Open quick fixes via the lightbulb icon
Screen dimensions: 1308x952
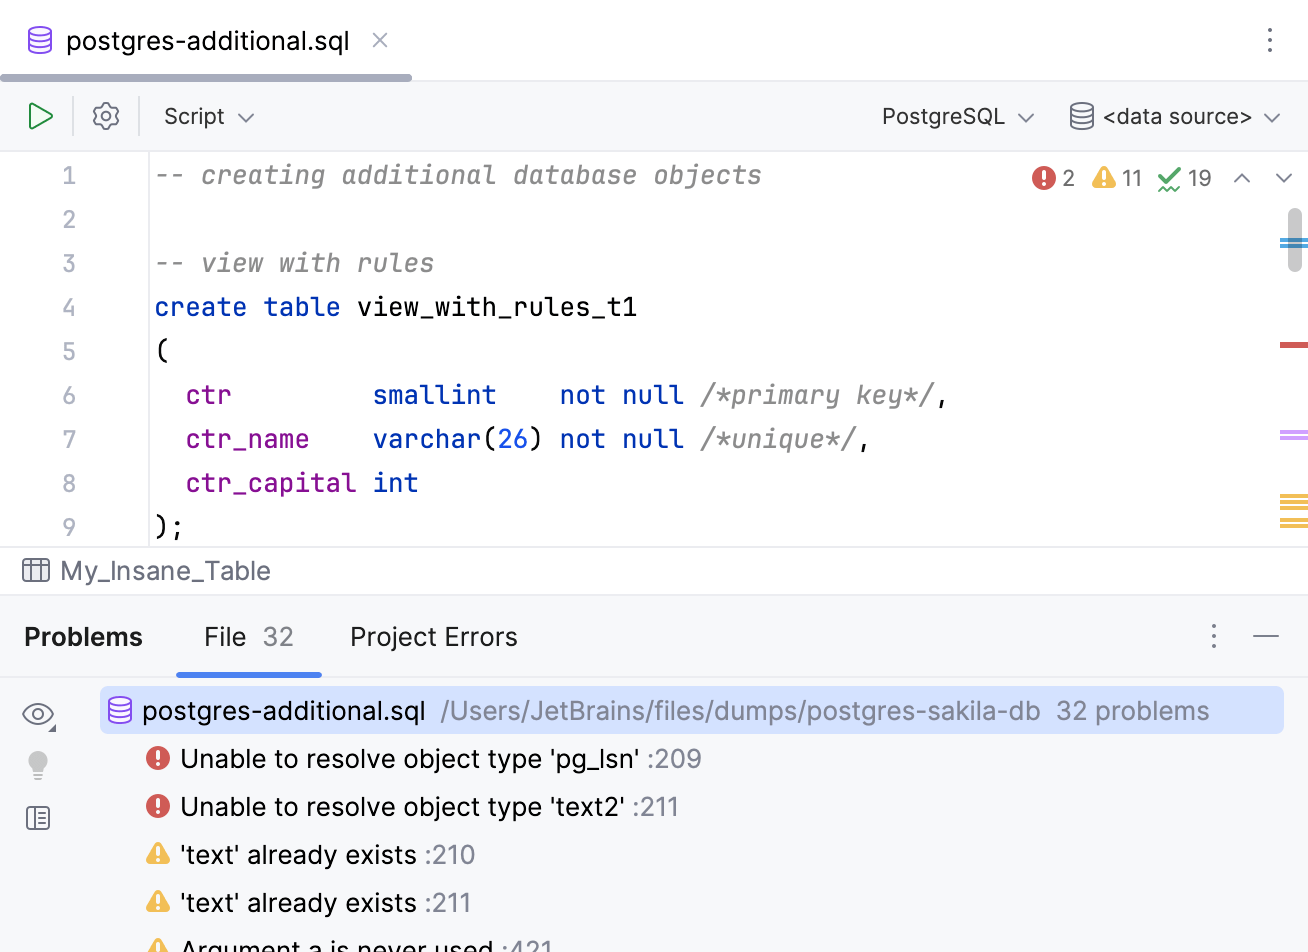click(x=38, y=765)
